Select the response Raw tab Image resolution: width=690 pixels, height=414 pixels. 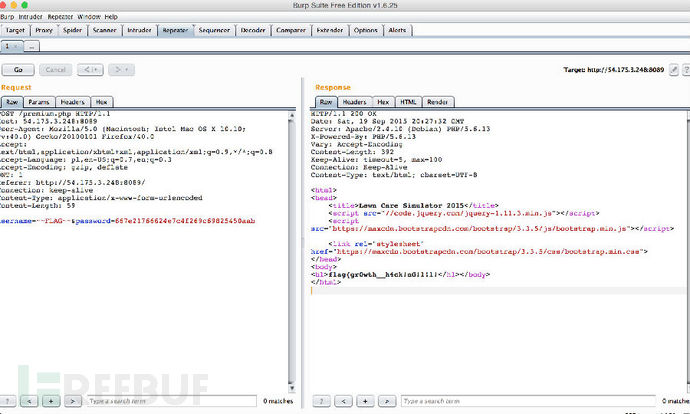[326, 102]
